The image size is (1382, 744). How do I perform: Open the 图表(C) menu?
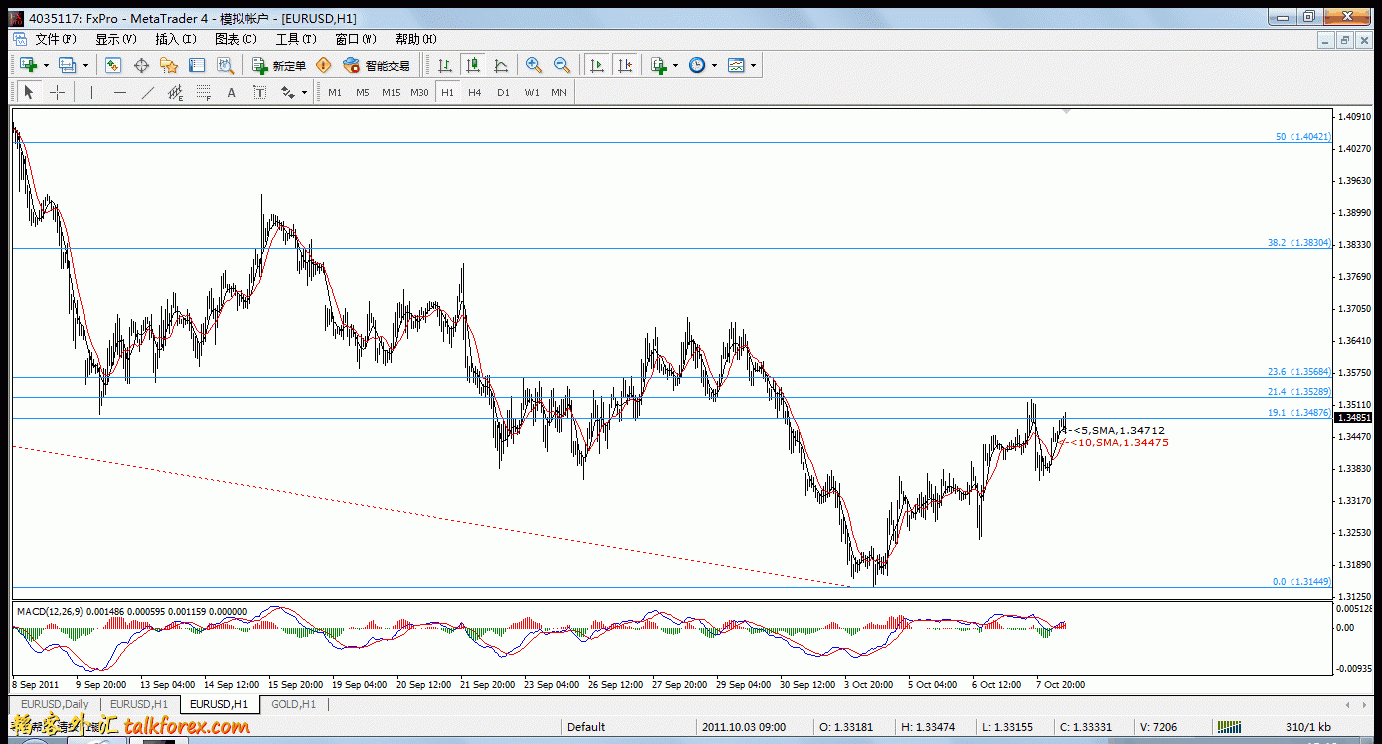pos(236,39)
